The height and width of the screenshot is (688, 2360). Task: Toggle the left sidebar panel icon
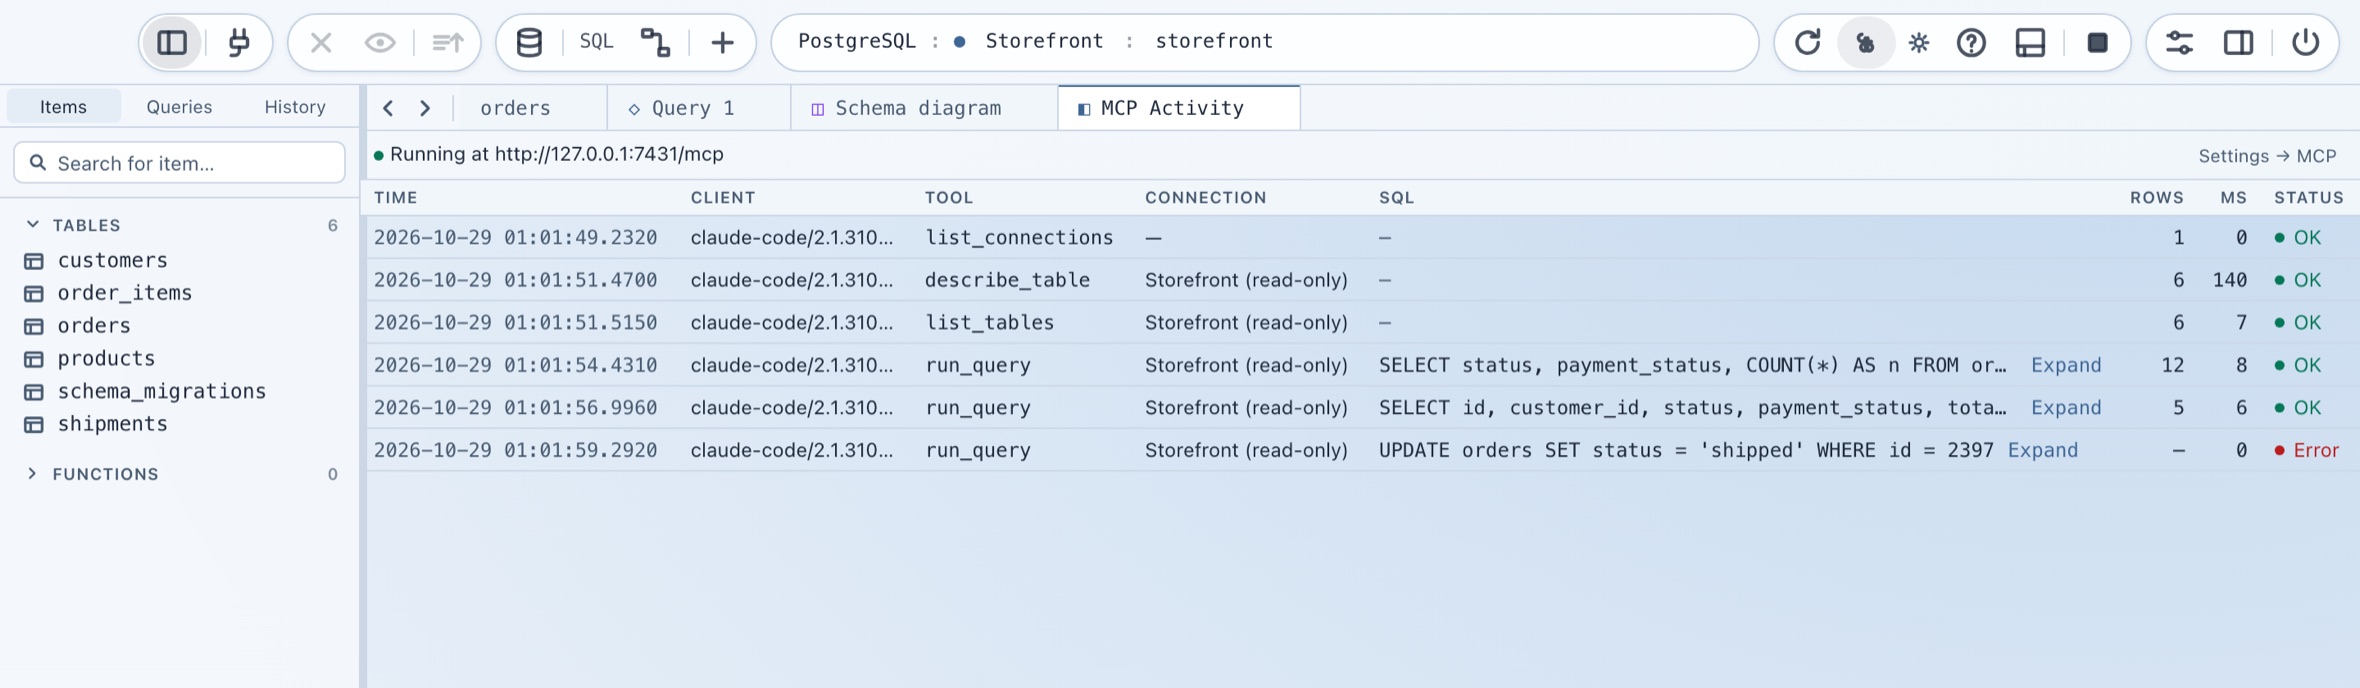[x=172, y=42]
